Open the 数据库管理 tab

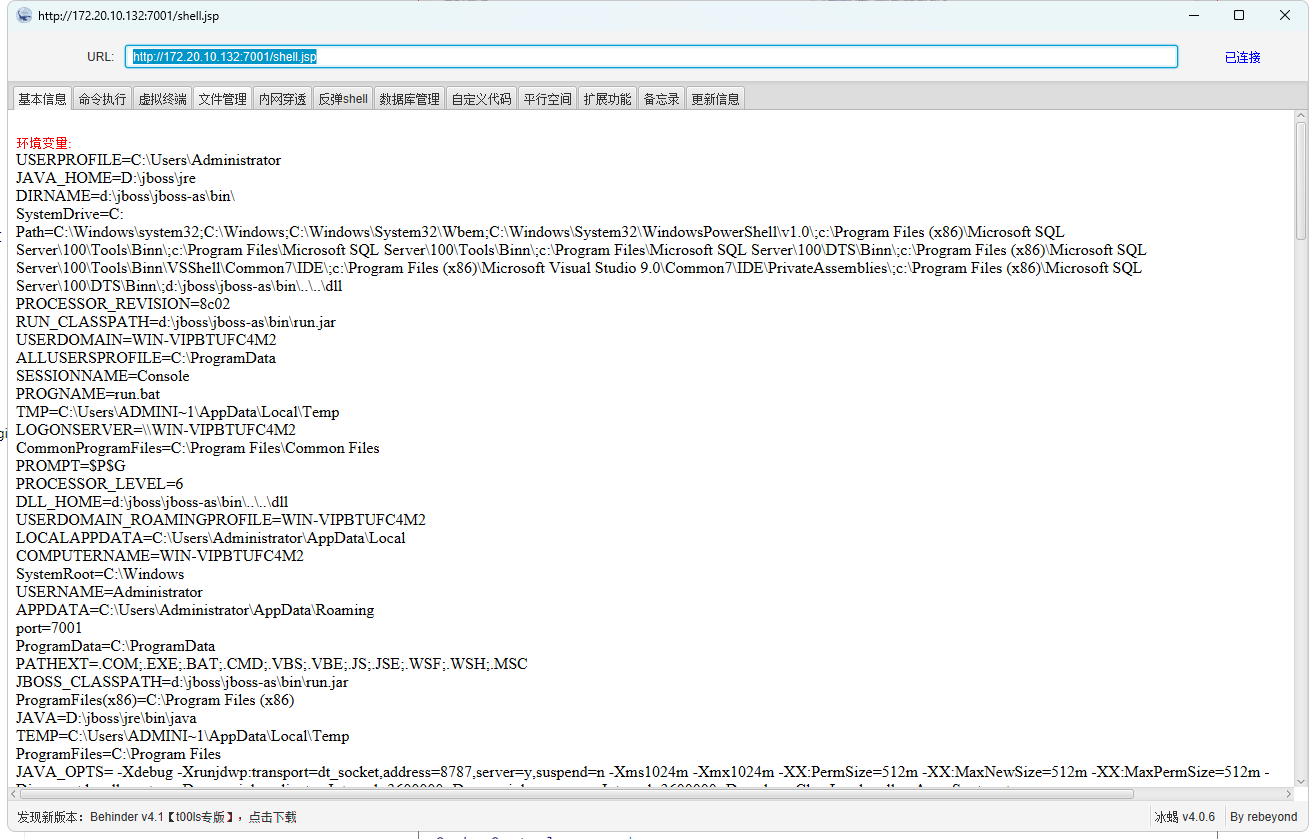pos(409,99)
